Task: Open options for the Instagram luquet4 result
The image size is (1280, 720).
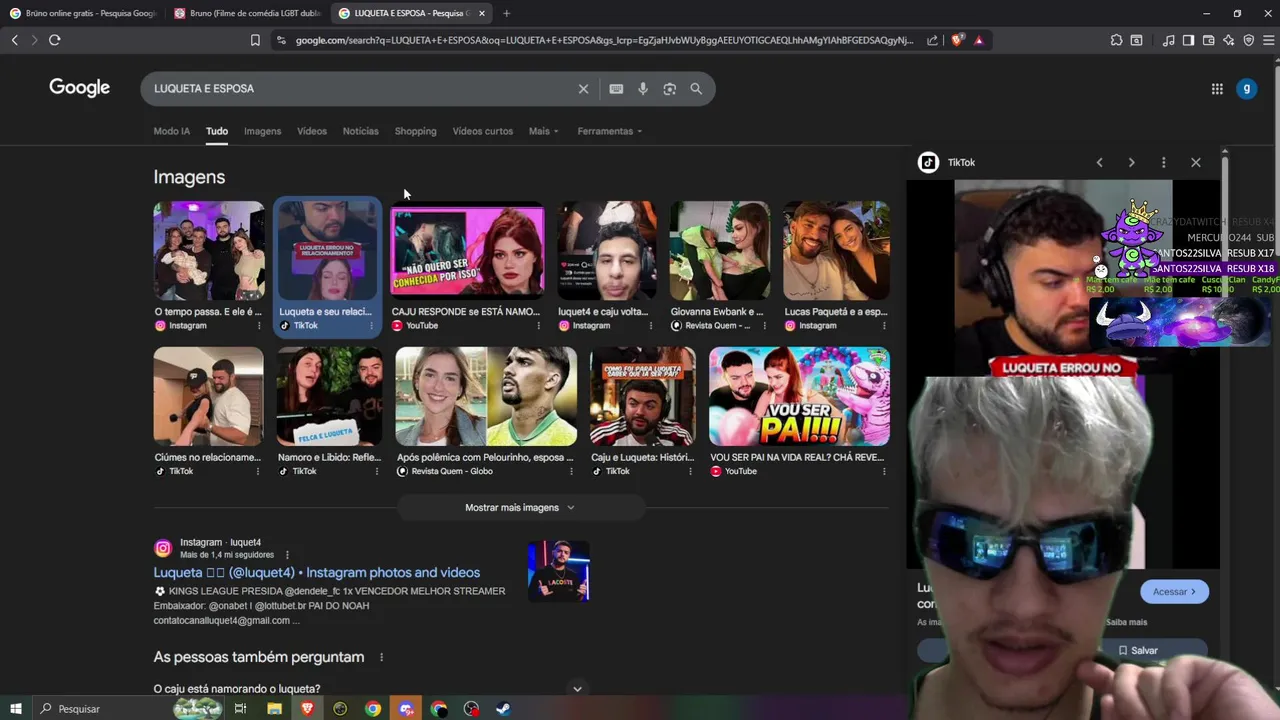Action: 287,555
